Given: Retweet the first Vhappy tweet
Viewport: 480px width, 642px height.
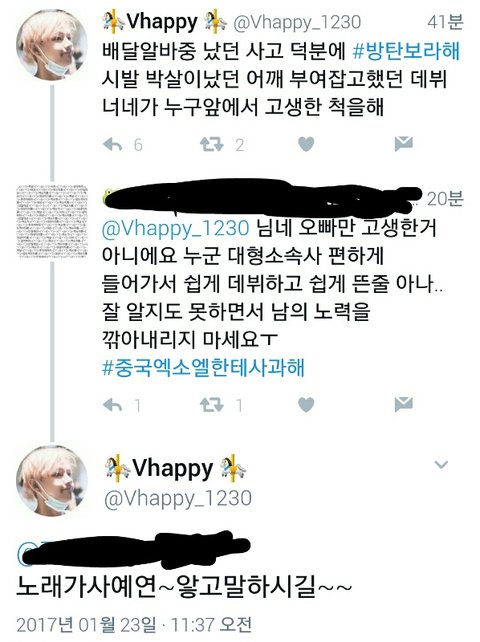Looking at the screenshot, I should [x=211, y=145].
